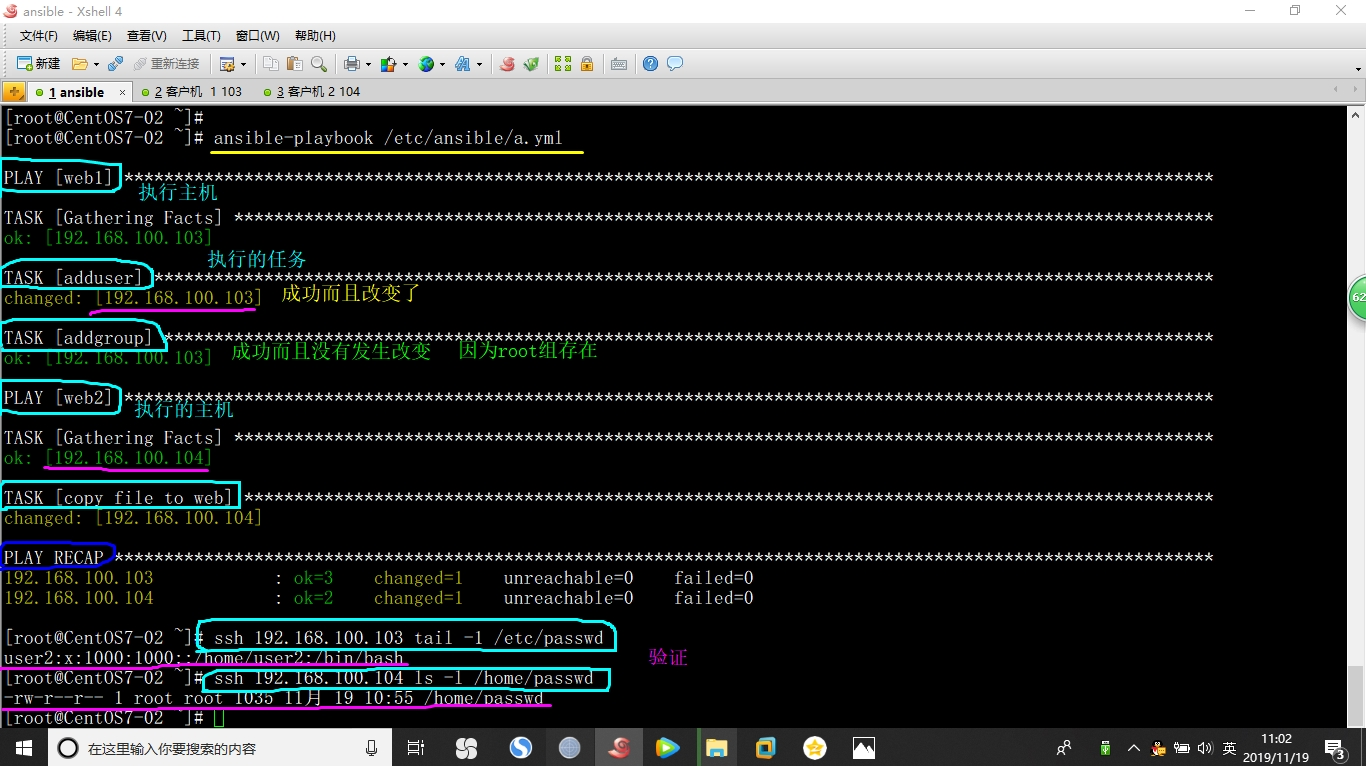Click the copy icon in toolbar

click(x=271, y=64)
